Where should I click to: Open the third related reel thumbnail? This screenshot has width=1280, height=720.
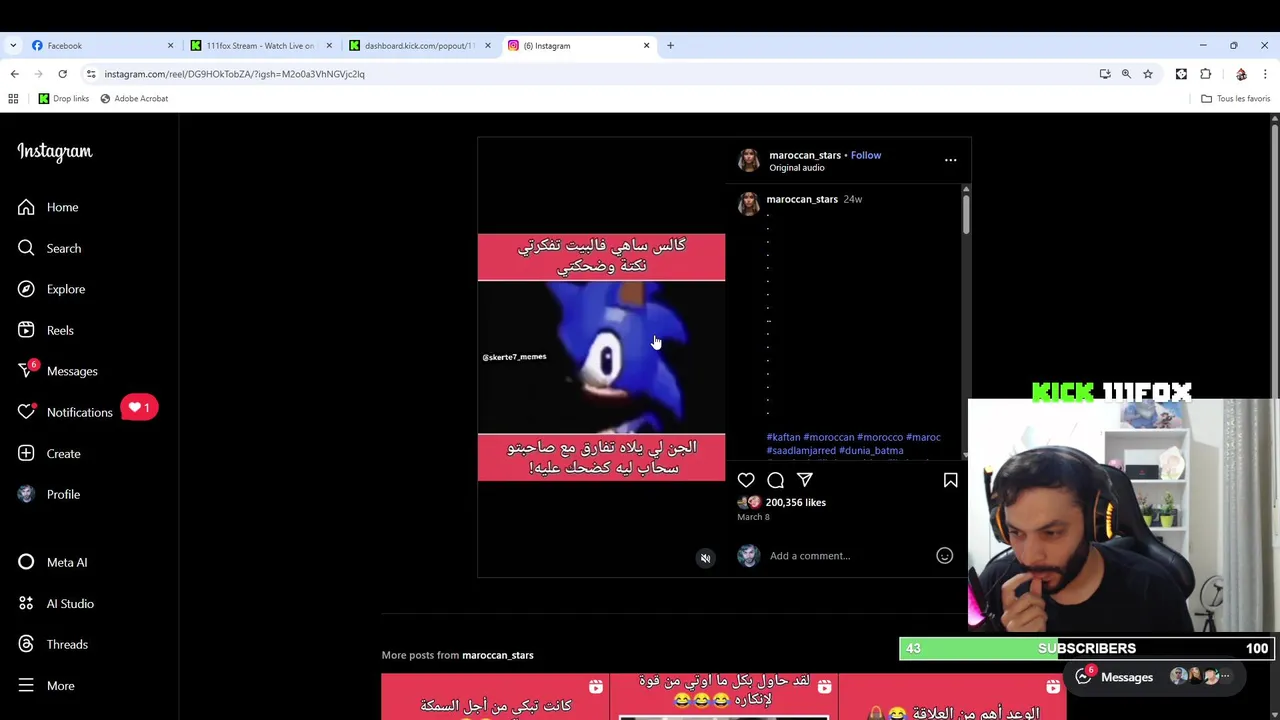952,697
